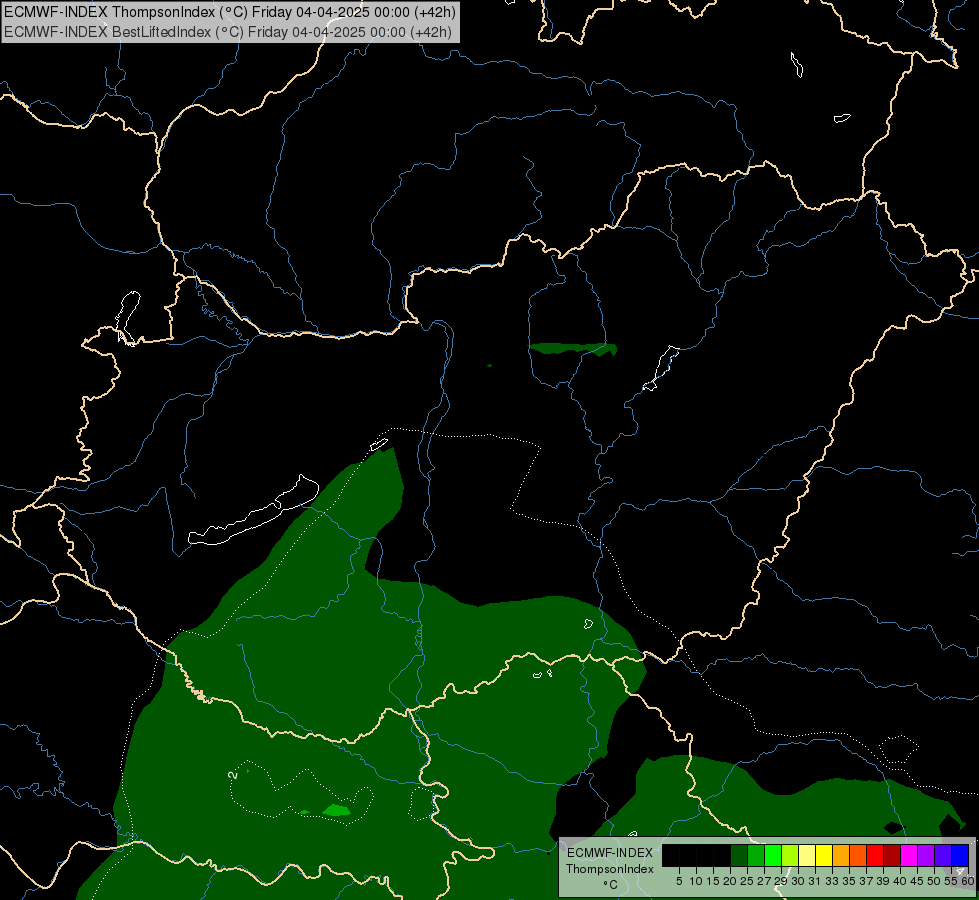Click the contour label 2 on the map
Screen dimensions: 979x900
tap(234, 775)
